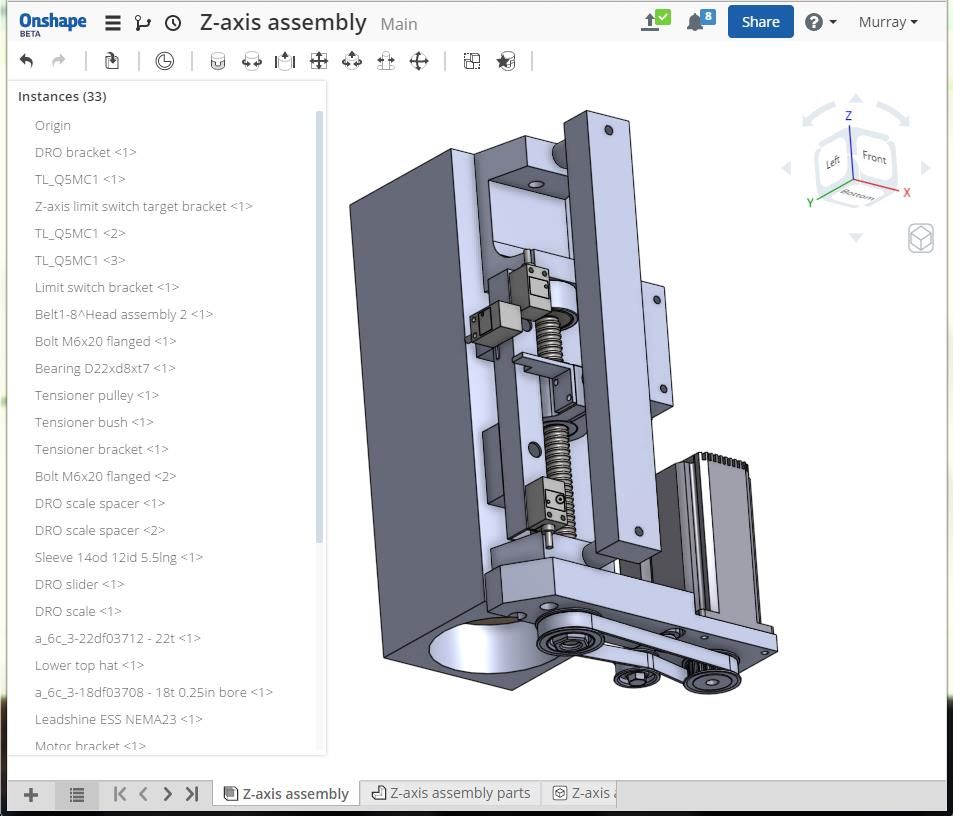Select Sleeve 14od 12id 5.5lng <1>
953x816 pixels.
click(119, 557)
